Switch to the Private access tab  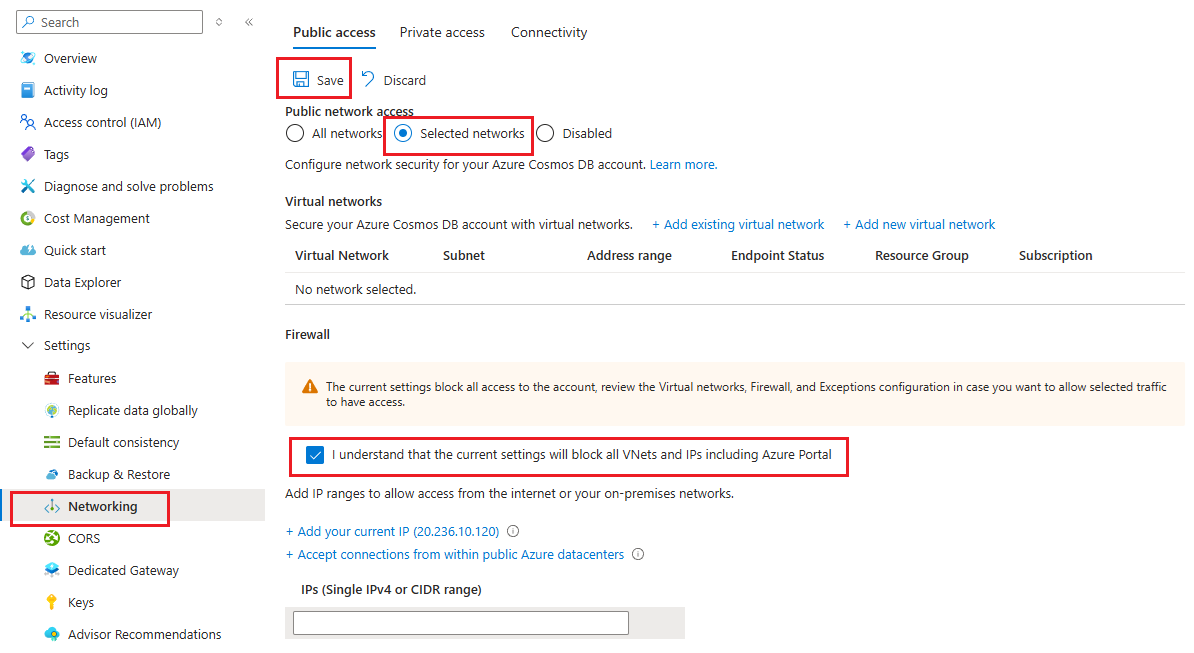pos(442,33)
